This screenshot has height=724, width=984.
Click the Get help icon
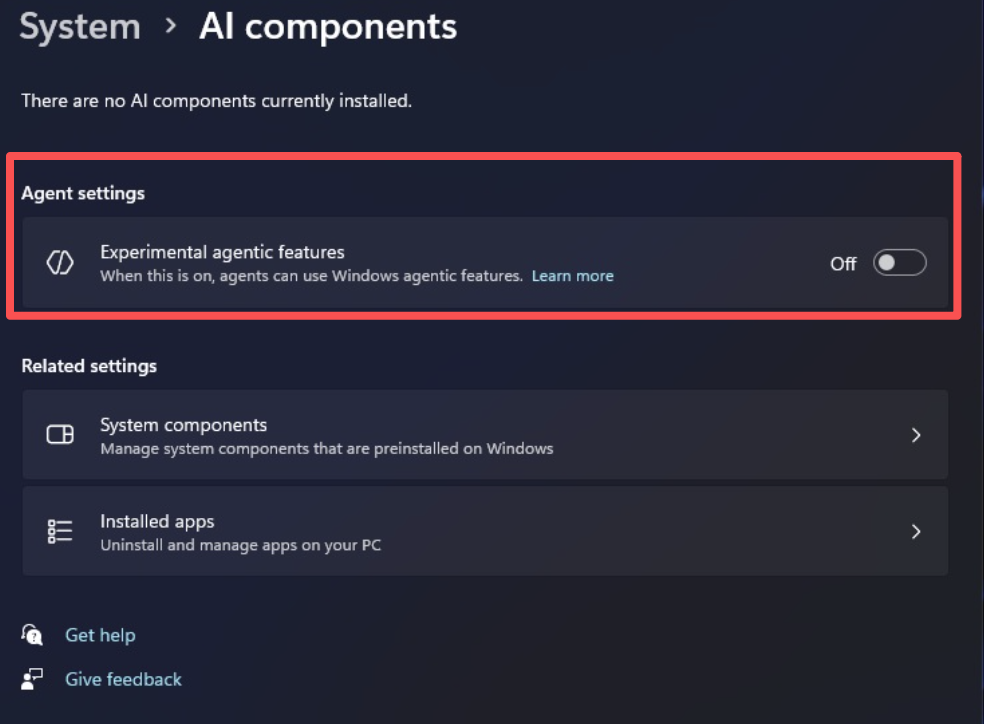[33, 635]
